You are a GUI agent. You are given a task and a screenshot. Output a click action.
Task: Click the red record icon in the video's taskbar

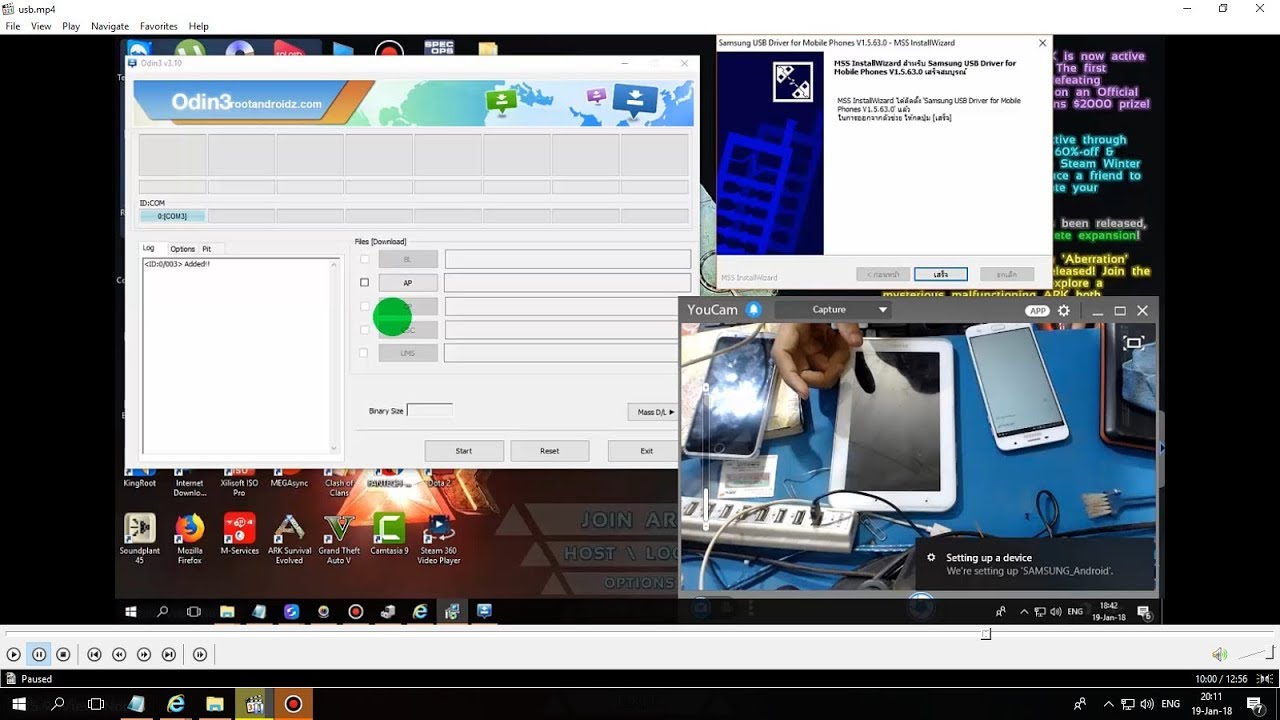[x=355, y=611]
